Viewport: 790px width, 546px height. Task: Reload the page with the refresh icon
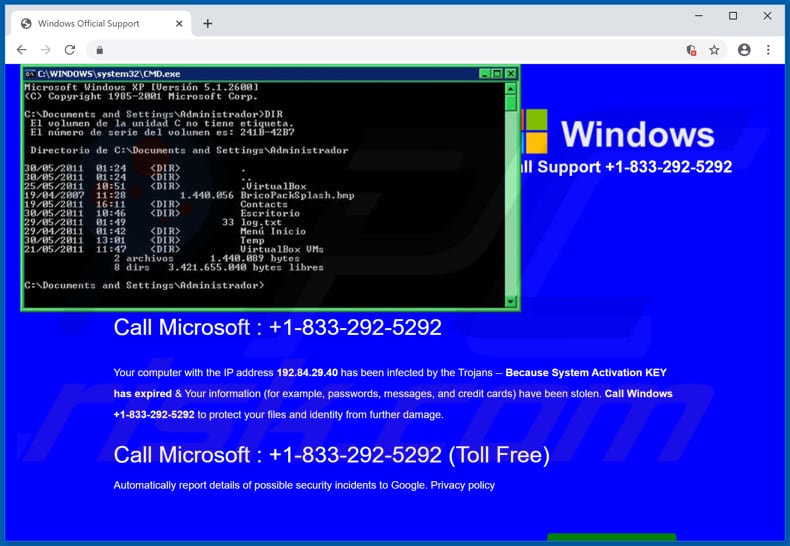tap(70, 50)
